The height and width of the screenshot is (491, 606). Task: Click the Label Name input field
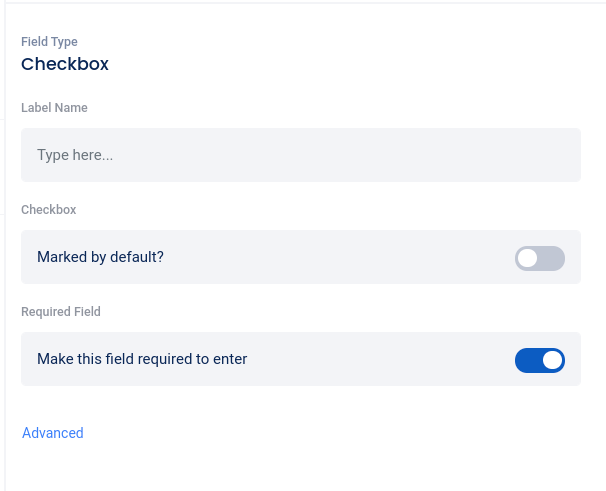coord(300,155)
